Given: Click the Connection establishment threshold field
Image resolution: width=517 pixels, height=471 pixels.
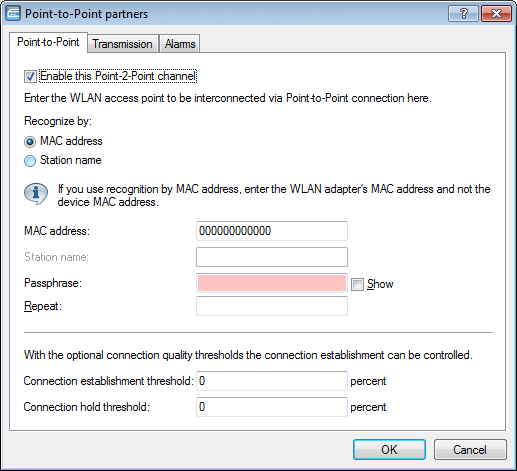Looking at the screenshot, I should click(x=272, y=381).
